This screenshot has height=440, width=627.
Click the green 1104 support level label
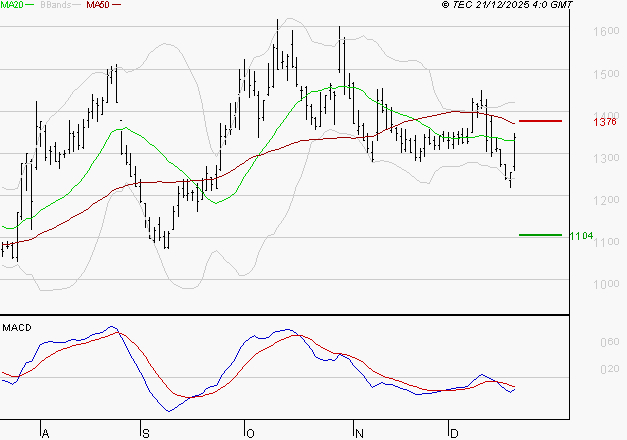[x=581, y=236]
